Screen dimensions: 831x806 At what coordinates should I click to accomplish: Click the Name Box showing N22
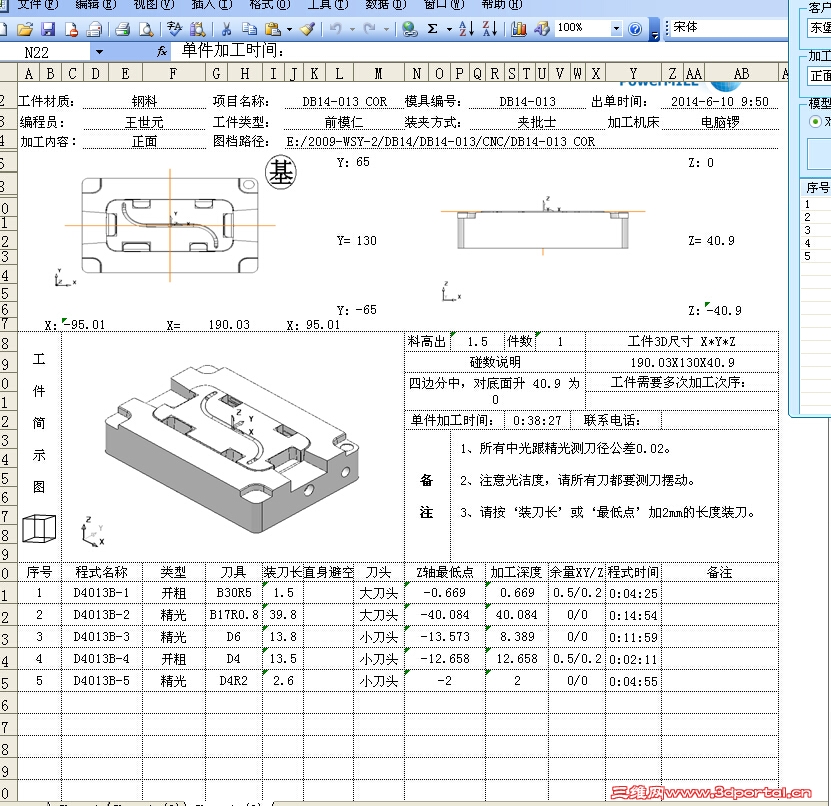point(46,52)
